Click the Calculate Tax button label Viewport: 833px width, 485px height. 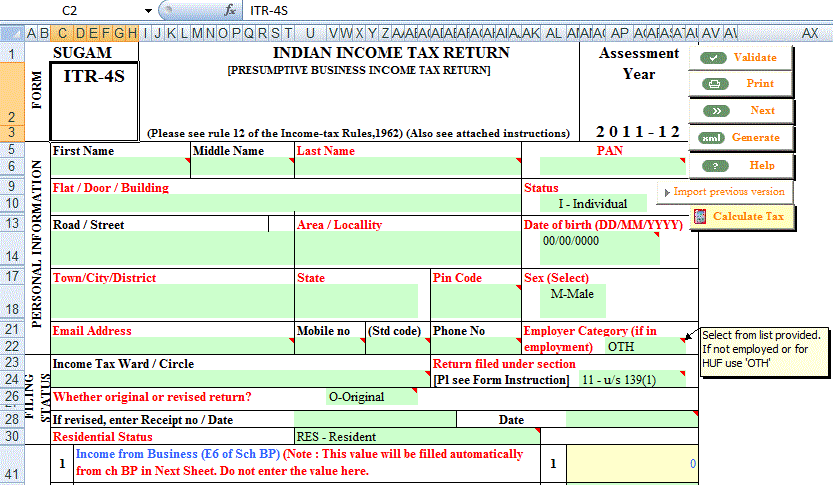[748, 216]
